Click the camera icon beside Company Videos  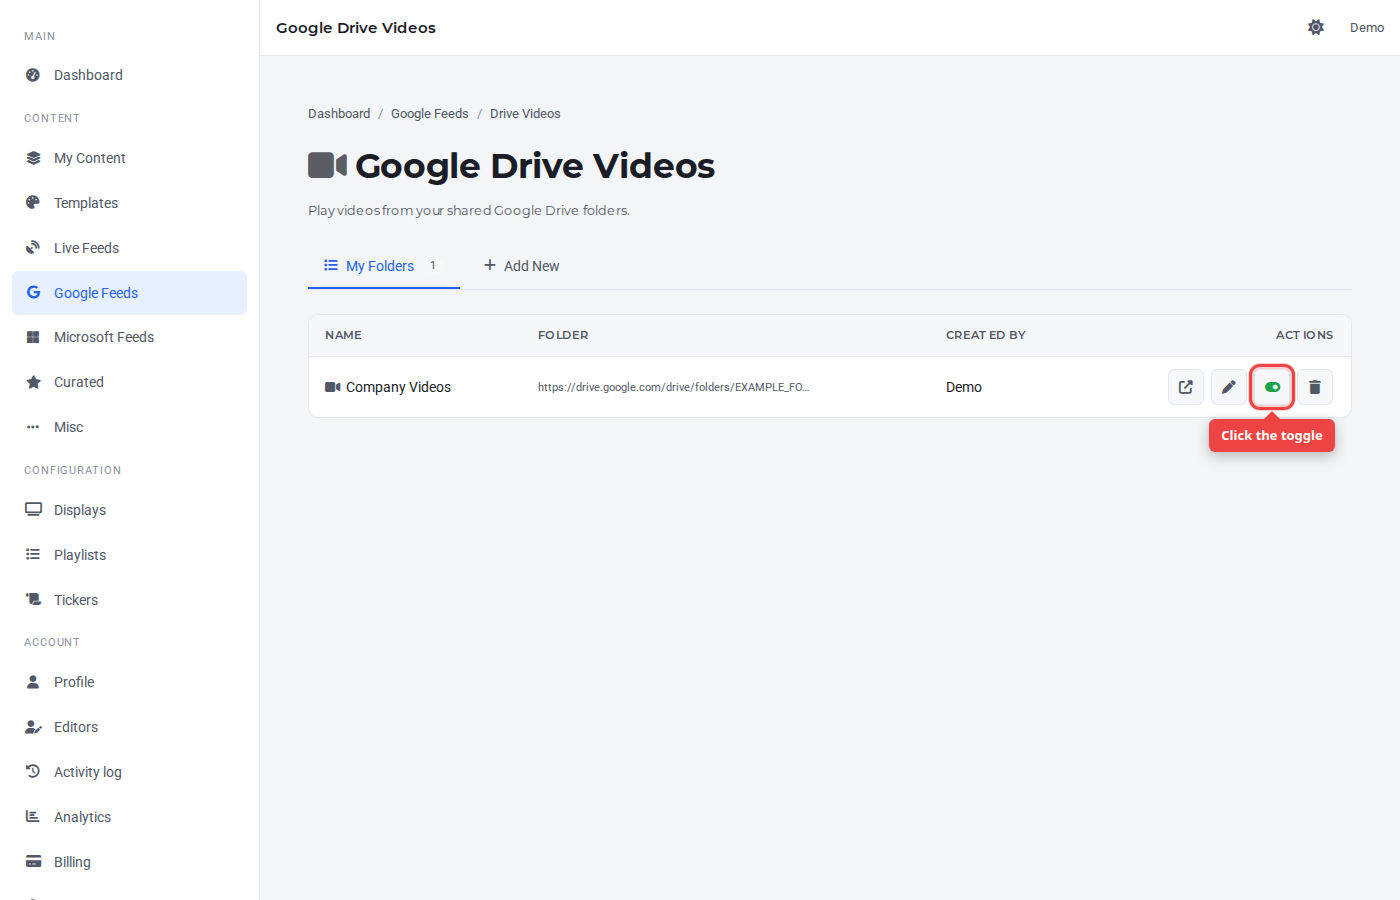333,387
